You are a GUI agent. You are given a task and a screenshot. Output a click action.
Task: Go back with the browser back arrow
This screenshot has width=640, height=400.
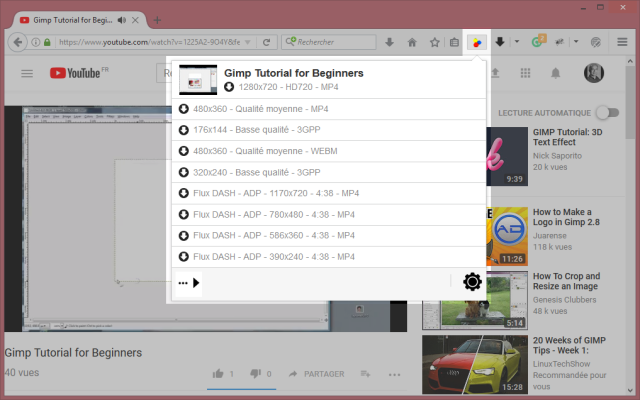[x=18, y=42]
